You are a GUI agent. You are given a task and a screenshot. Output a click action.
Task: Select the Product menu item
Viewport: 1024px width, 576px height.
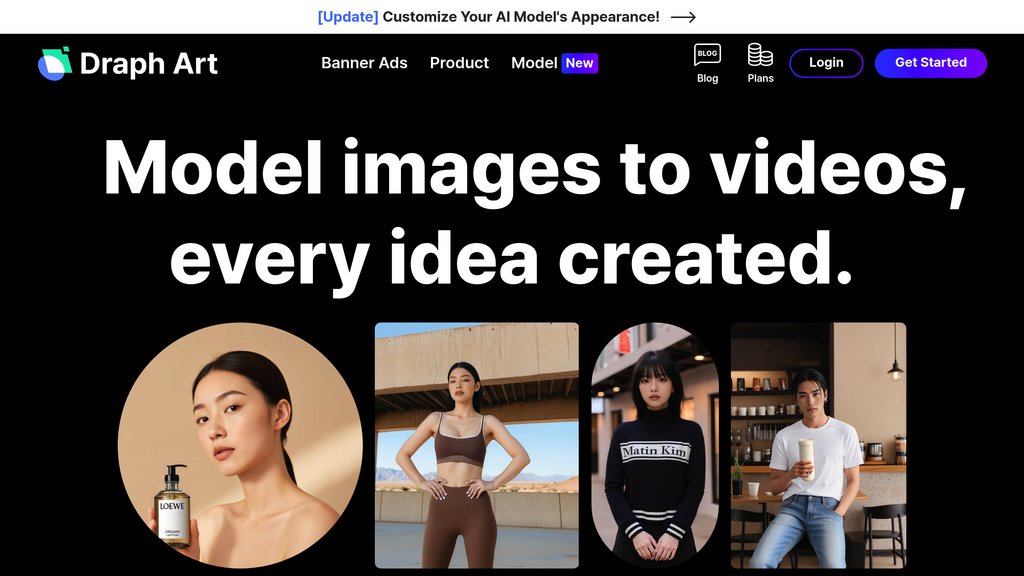[459, 63]
